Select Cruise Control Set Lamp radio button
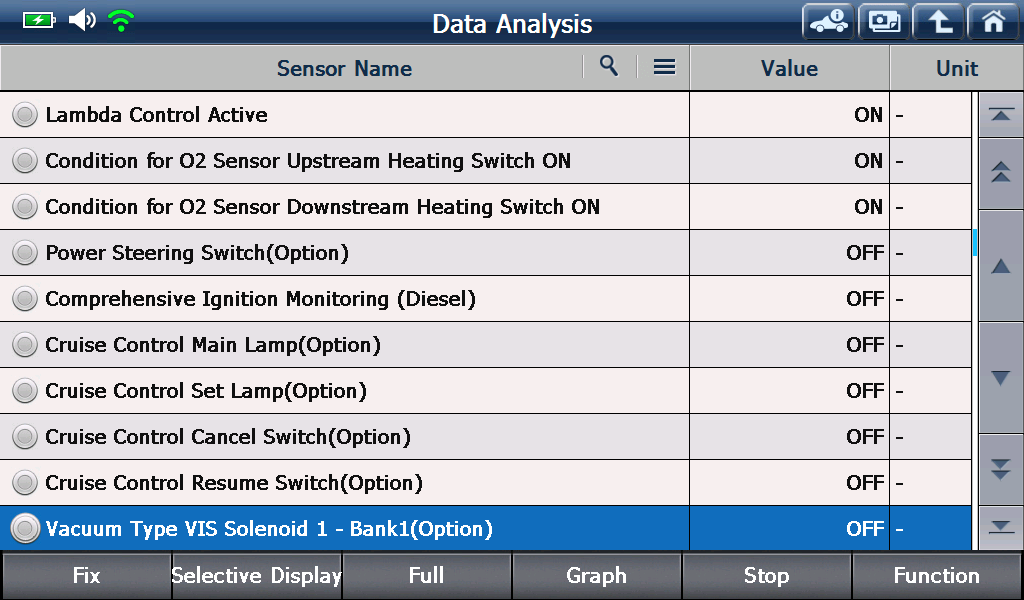This screenshot has height=600, width=1024. coord(25,390)
